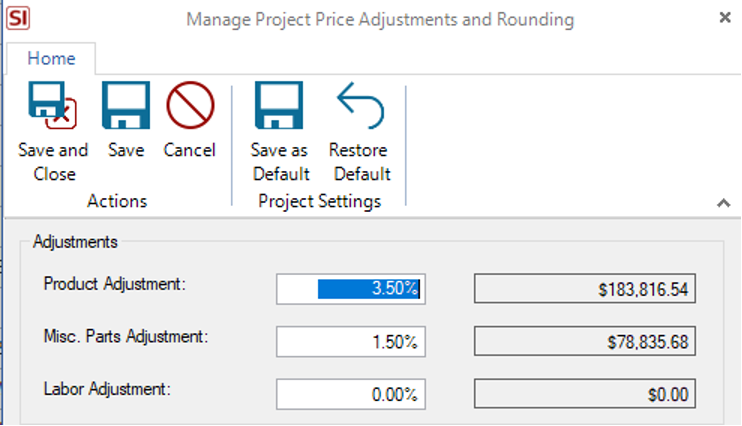
Task: Select the $78,835.68 misc parts amount
Action: (x=585, y=341)
